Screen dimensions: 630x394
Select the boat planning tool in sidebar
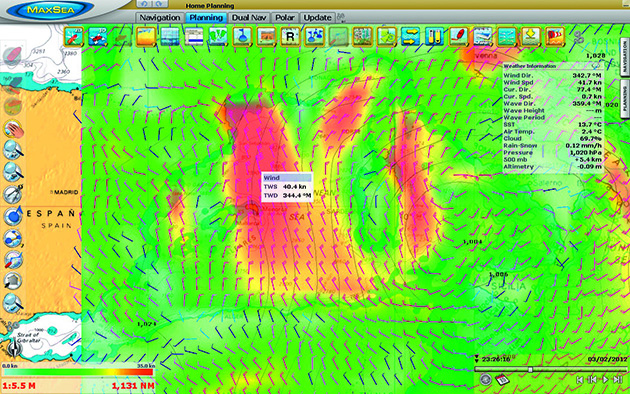(x=13, y=259)
